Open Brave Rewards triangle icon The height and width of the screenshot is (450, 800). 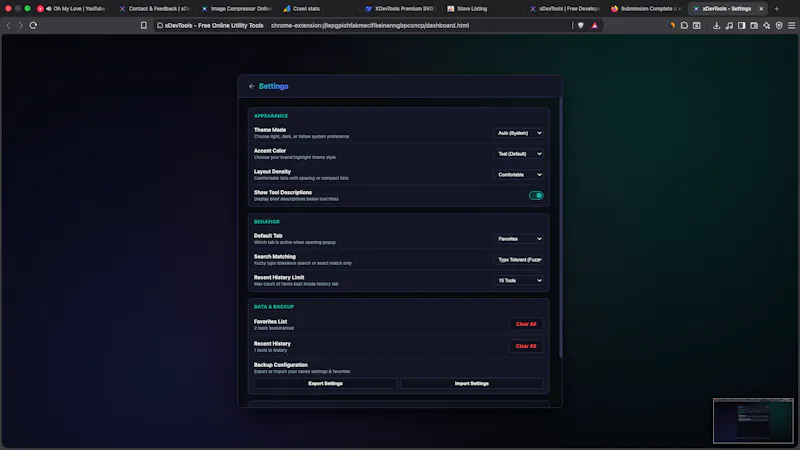tap(594, 25)
